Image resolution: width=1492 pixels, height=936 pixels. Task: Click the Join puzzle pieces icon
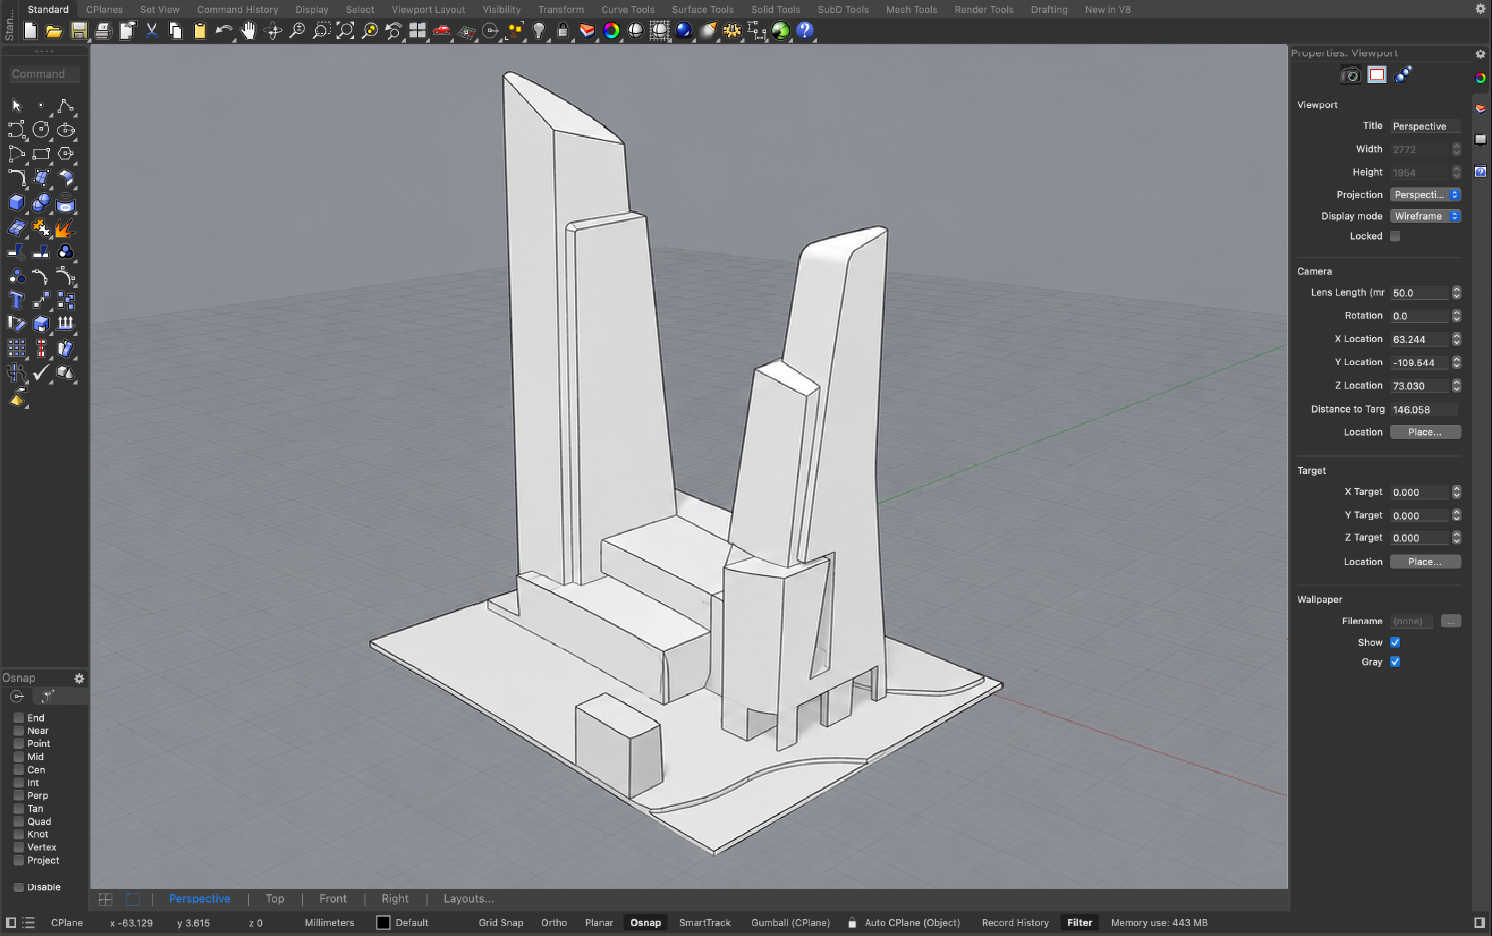coord(41,227)
